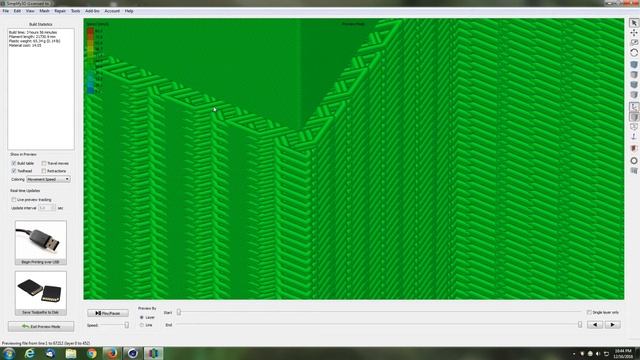This screenshot has height=360, width=640.
Task: Click the Material cost statistics line
Action: [x=25, y=45]
